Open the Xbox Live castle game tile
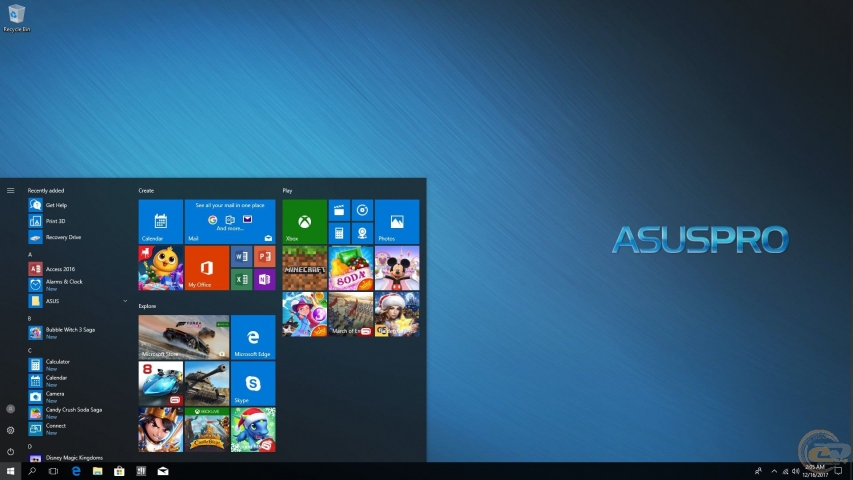Image resolution: width=853 pixels, height=480 pixels. coord(207,429)
